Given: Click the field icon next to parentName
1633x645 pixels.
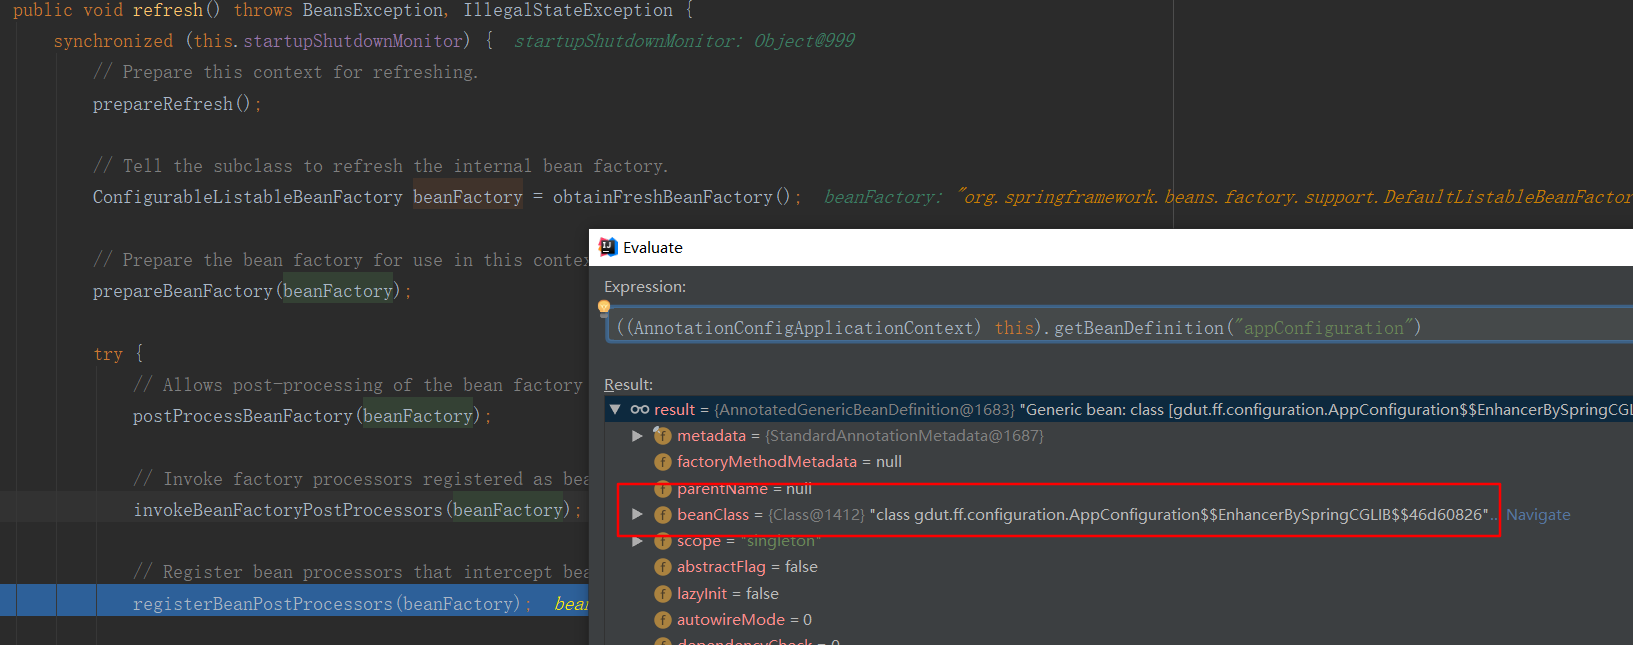Looking at the screenshot, I should point(662,488).
